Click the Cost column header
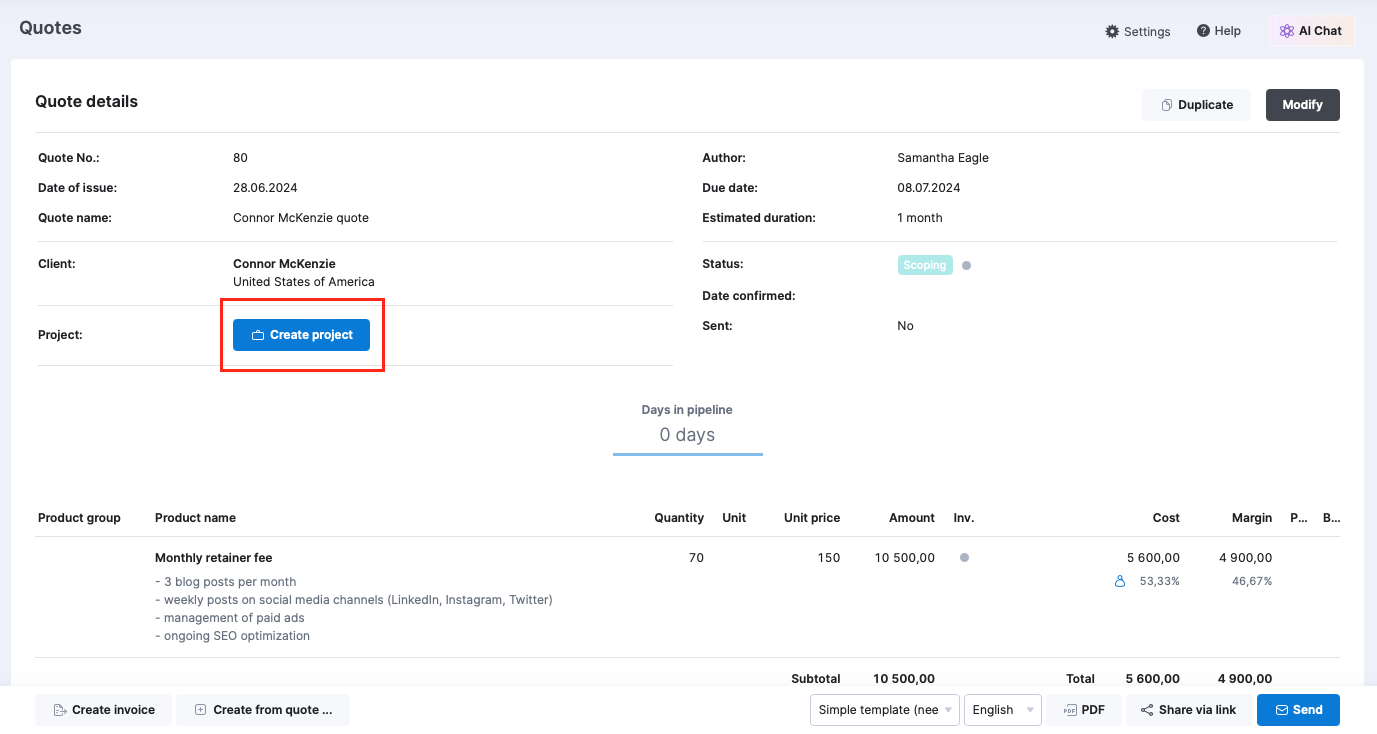This screenshot has height=734, width=1377. point(1166,518)
